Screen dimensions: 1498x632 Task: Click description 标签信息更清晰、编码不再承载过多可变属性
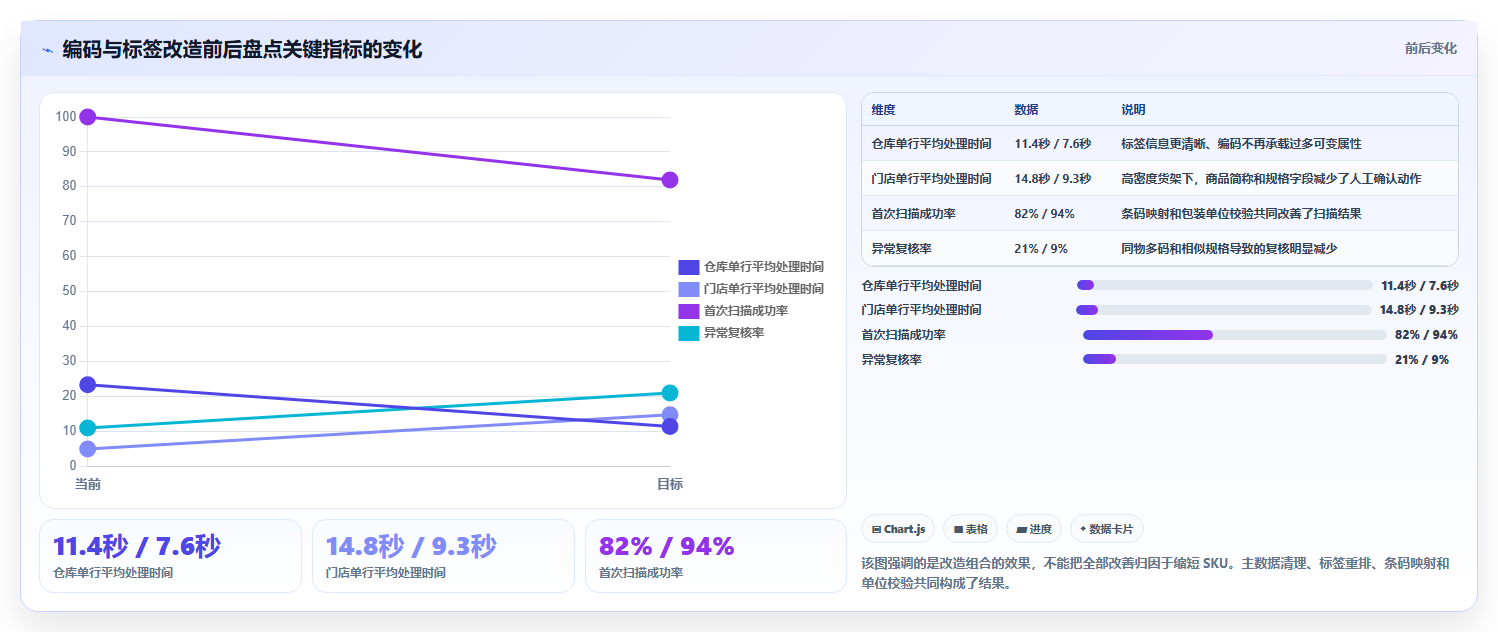pos(1242,144)
